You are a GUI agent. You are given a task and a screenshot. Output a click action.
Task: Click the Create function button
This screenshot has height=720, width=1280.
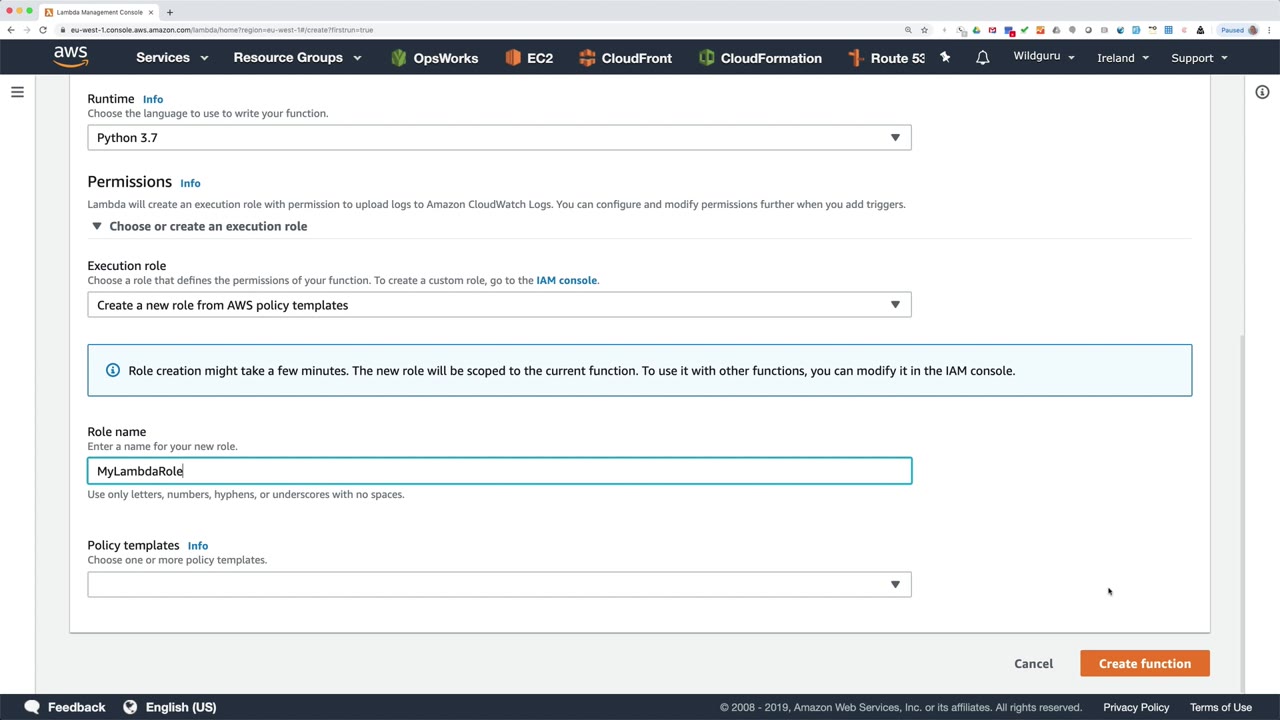coord(1144,664)
